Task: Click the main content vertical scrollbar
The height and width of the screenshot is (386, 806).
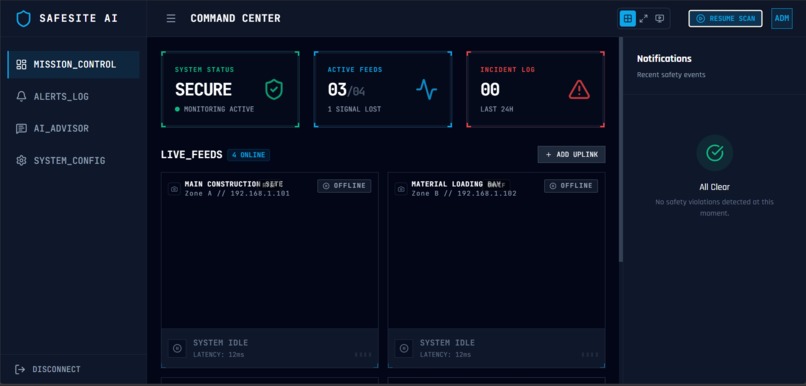Action: pyautogui.click(x=621, y=149)
